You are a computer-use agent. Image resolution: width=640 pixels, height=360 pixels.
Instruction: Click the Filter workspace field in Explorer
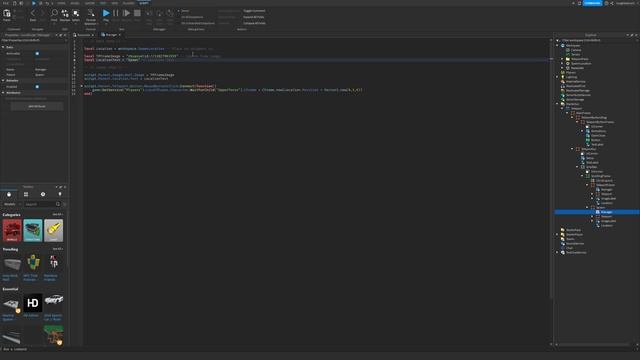pyautogui.click(x=596, y=40)
